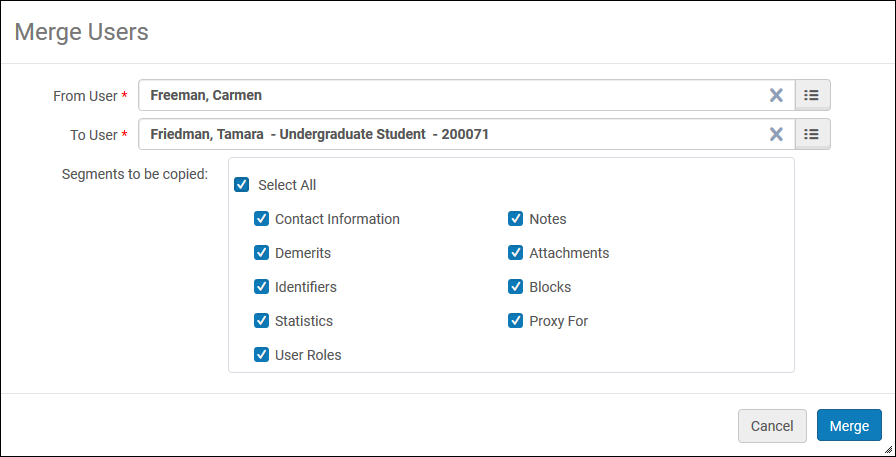This screenshot has height=457, width=896.
Task: Toggle the Blocks checkbox
Action: pos(516,287)
